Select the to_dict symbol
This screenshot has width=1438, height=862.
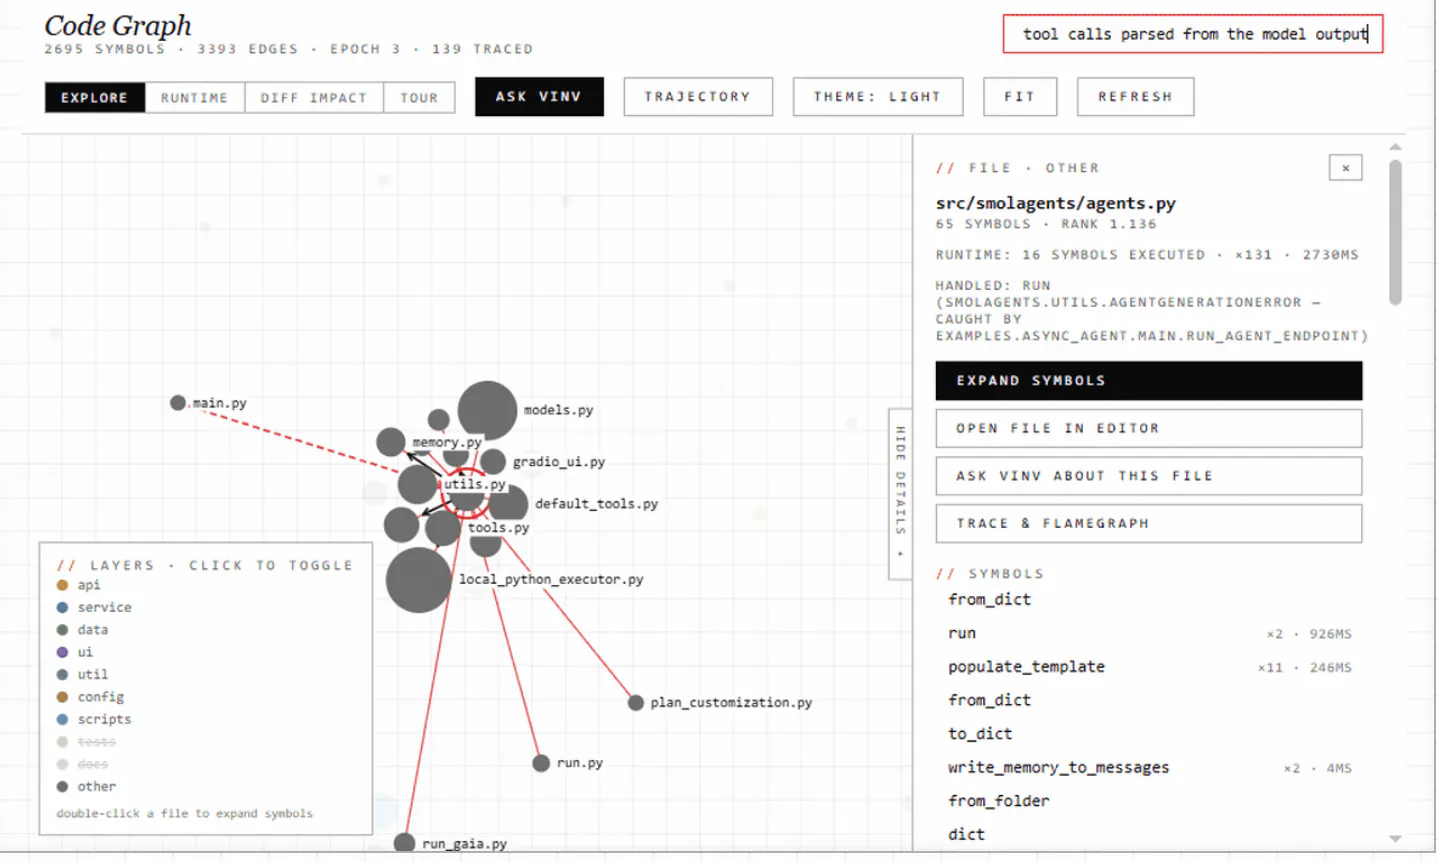(x=980, y=733)
